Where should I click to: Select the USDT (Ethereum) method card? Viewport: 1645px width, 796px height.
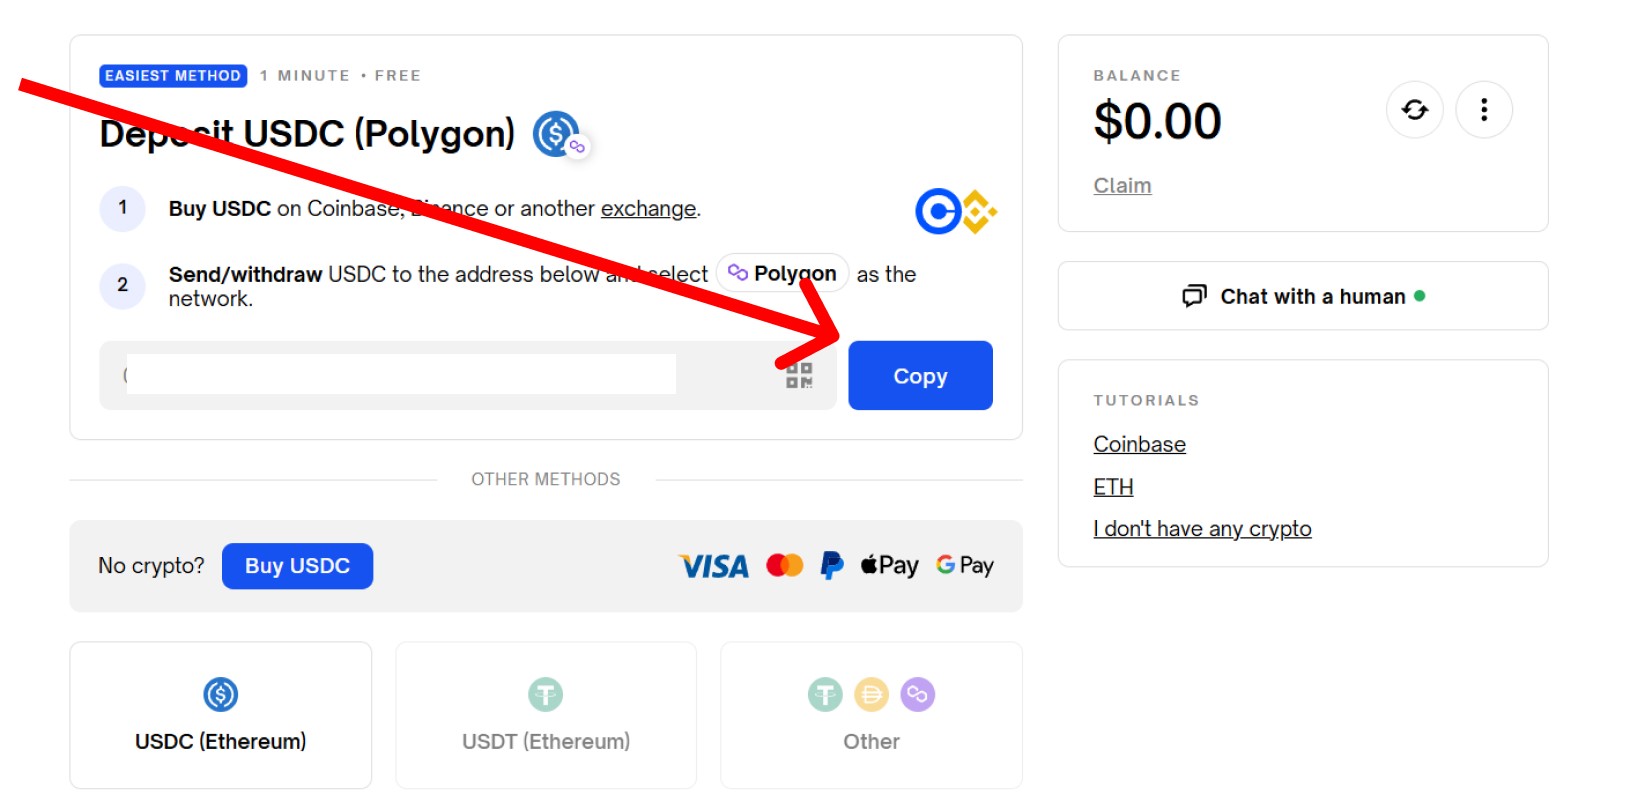click(546, 715)
